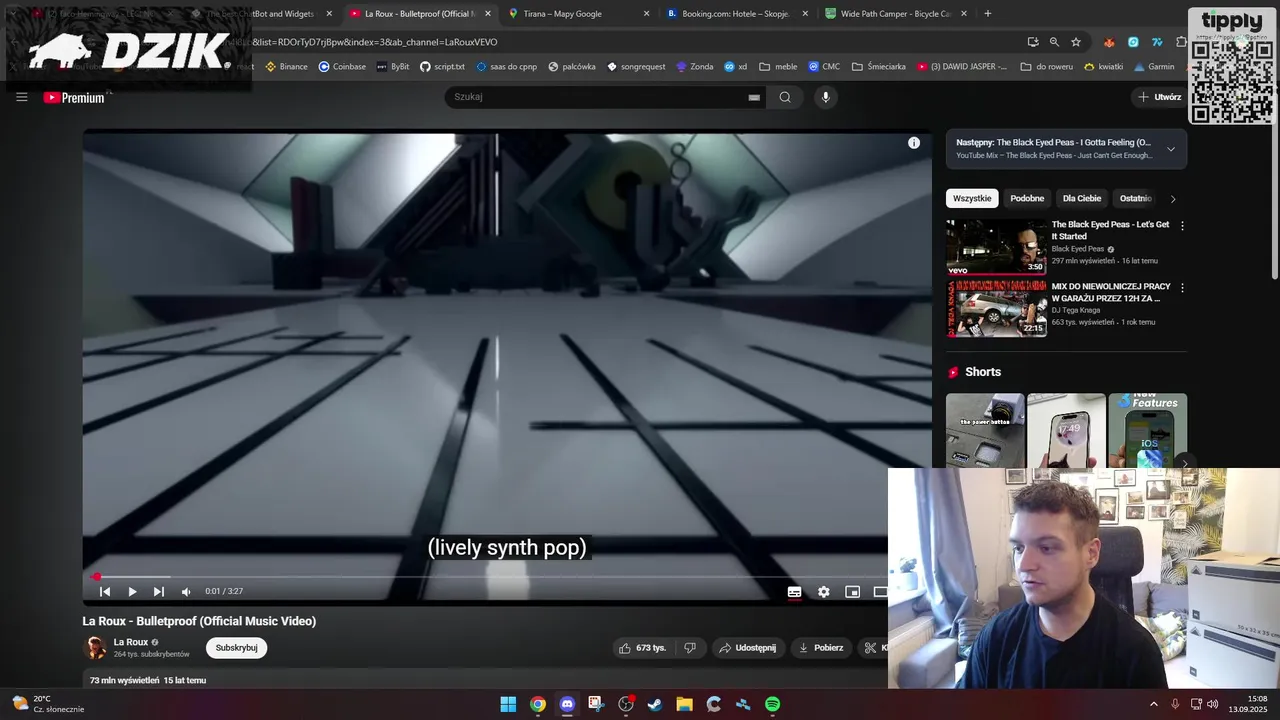This screenshot has width=1280, height=720.
Task: Show more filter chips with the arrow
Action: pyautogui.click(x=1173, y=199)
